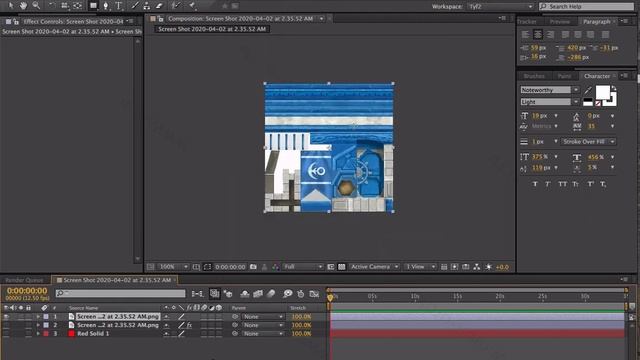Select the Pen tool
640x360 pixels.
tap(106, 6)
